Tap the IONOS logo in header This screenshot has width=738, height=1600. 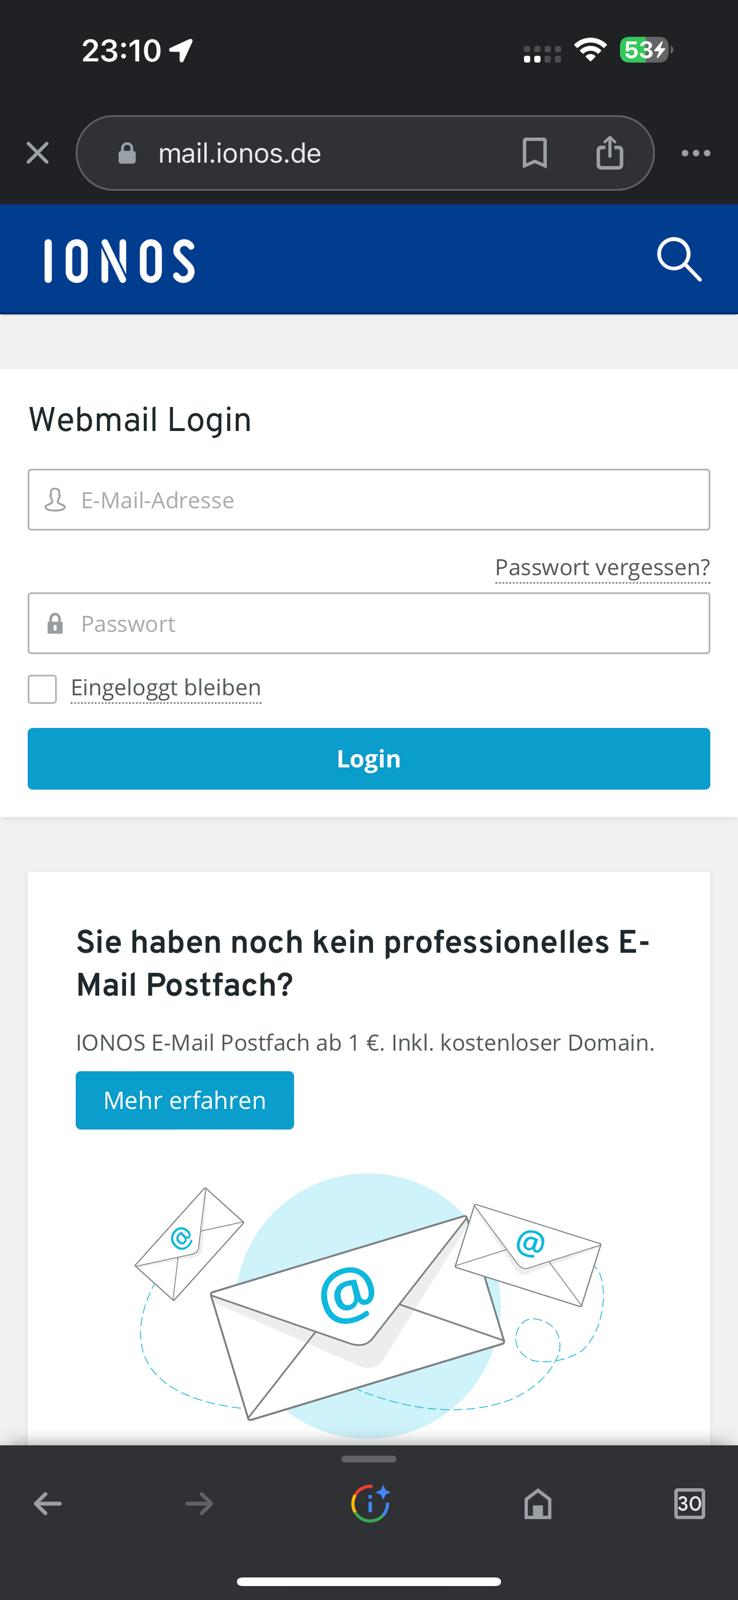(119, 261)
